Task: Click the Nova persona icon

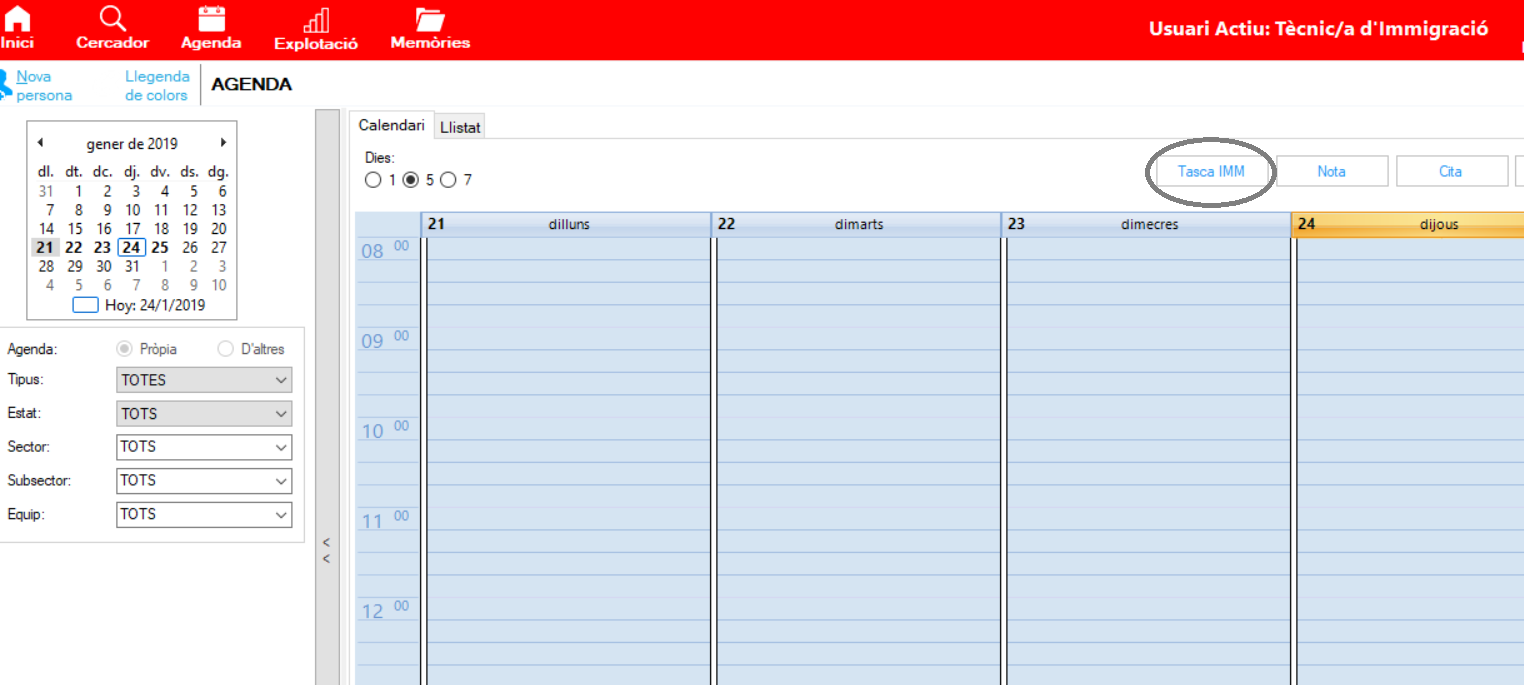Action: pyautogui.click(x=6, y=85)
